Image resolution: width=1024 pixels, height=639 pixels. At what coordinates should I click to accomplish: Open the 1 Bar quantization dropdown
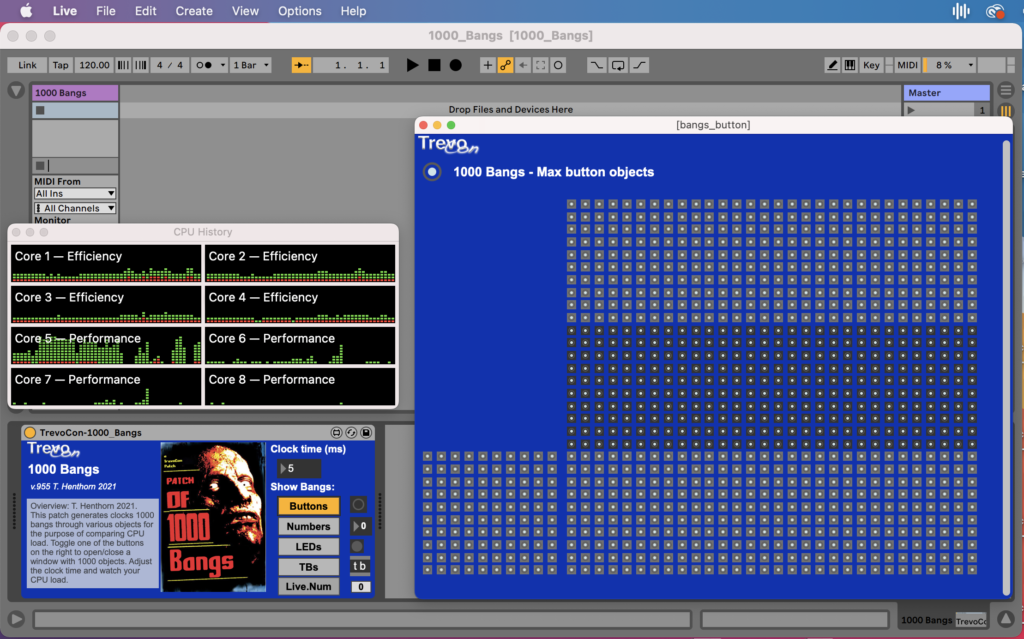tap(251, 65)
